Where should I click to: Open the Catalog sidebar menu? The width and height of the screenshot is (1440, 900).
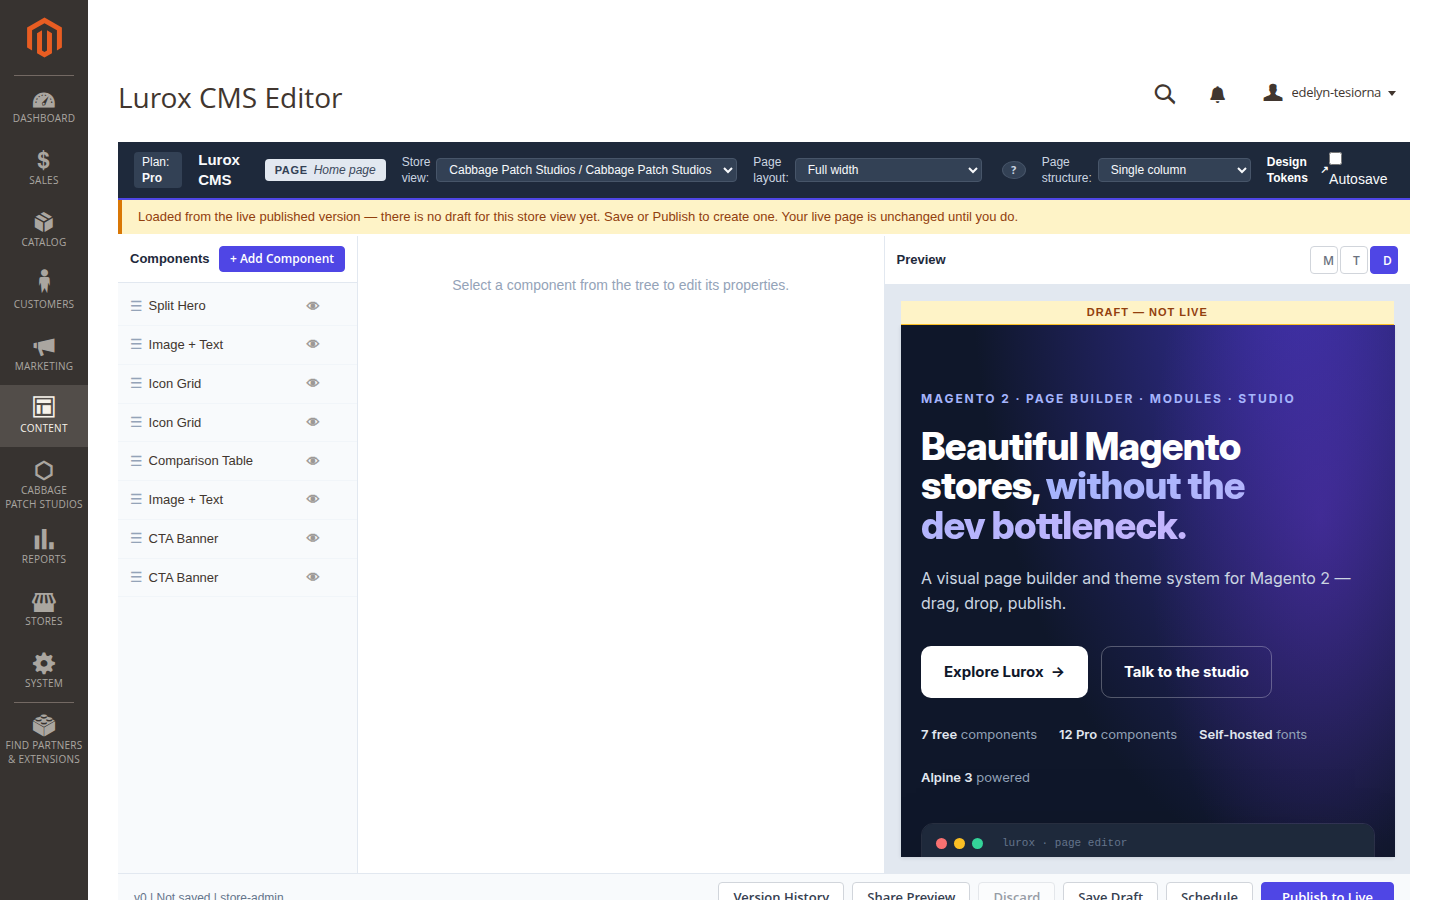coord(44,230)
